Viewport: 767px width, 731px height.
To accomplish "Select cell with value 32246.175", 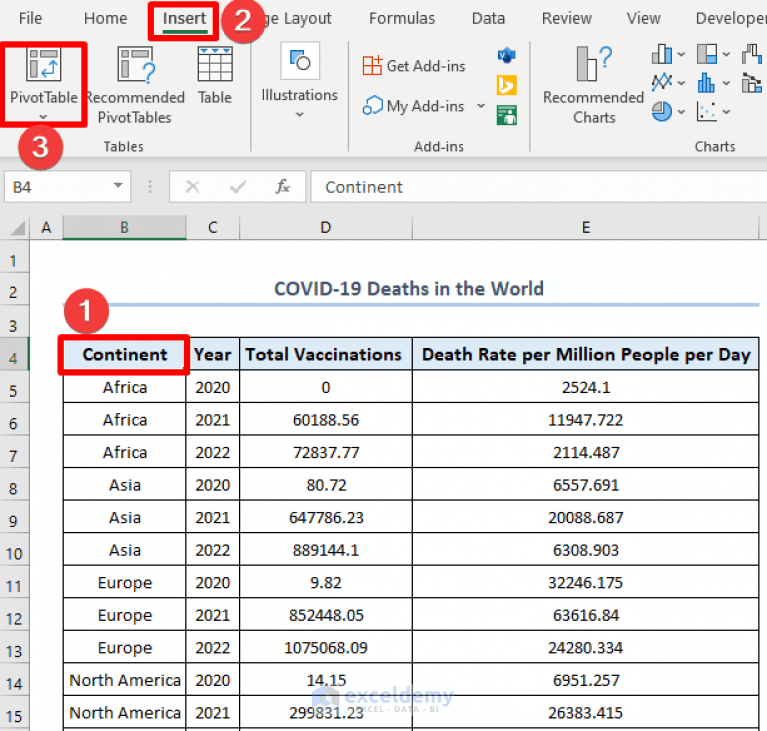I will 586,582.
